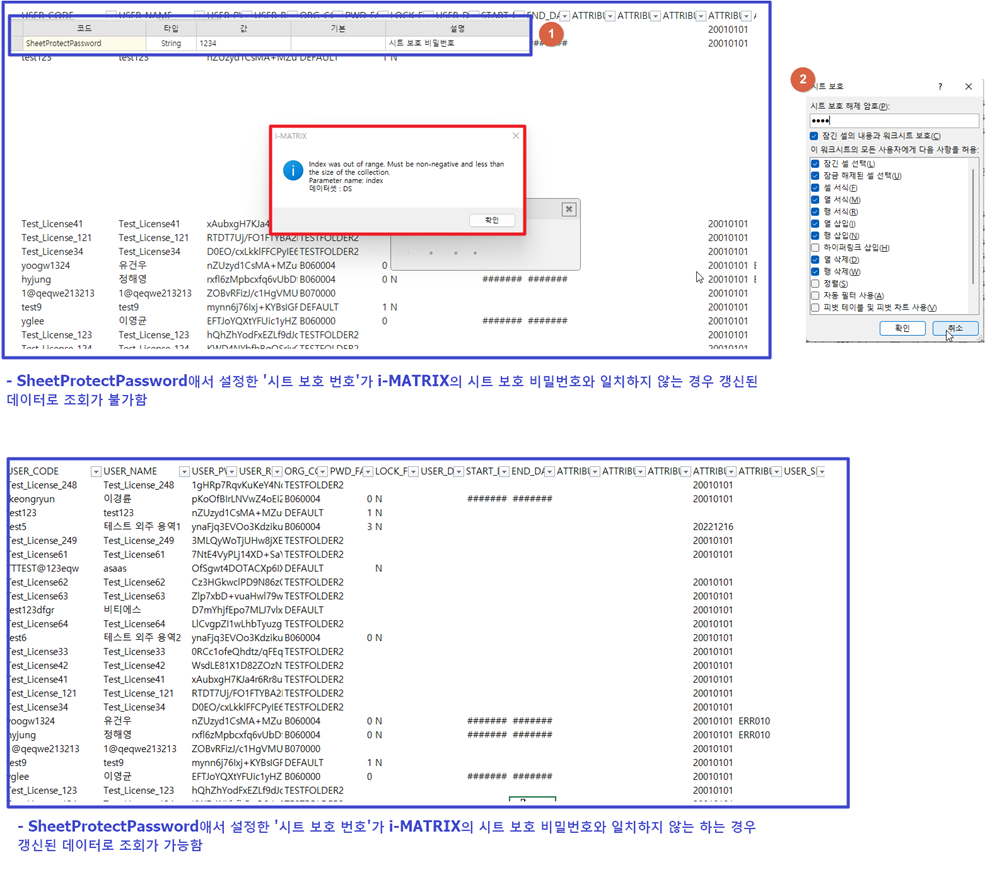Uncheck 잠금 해제된 셀 선택 option
The image size is (992, 872).
click(x=815, y=176)
